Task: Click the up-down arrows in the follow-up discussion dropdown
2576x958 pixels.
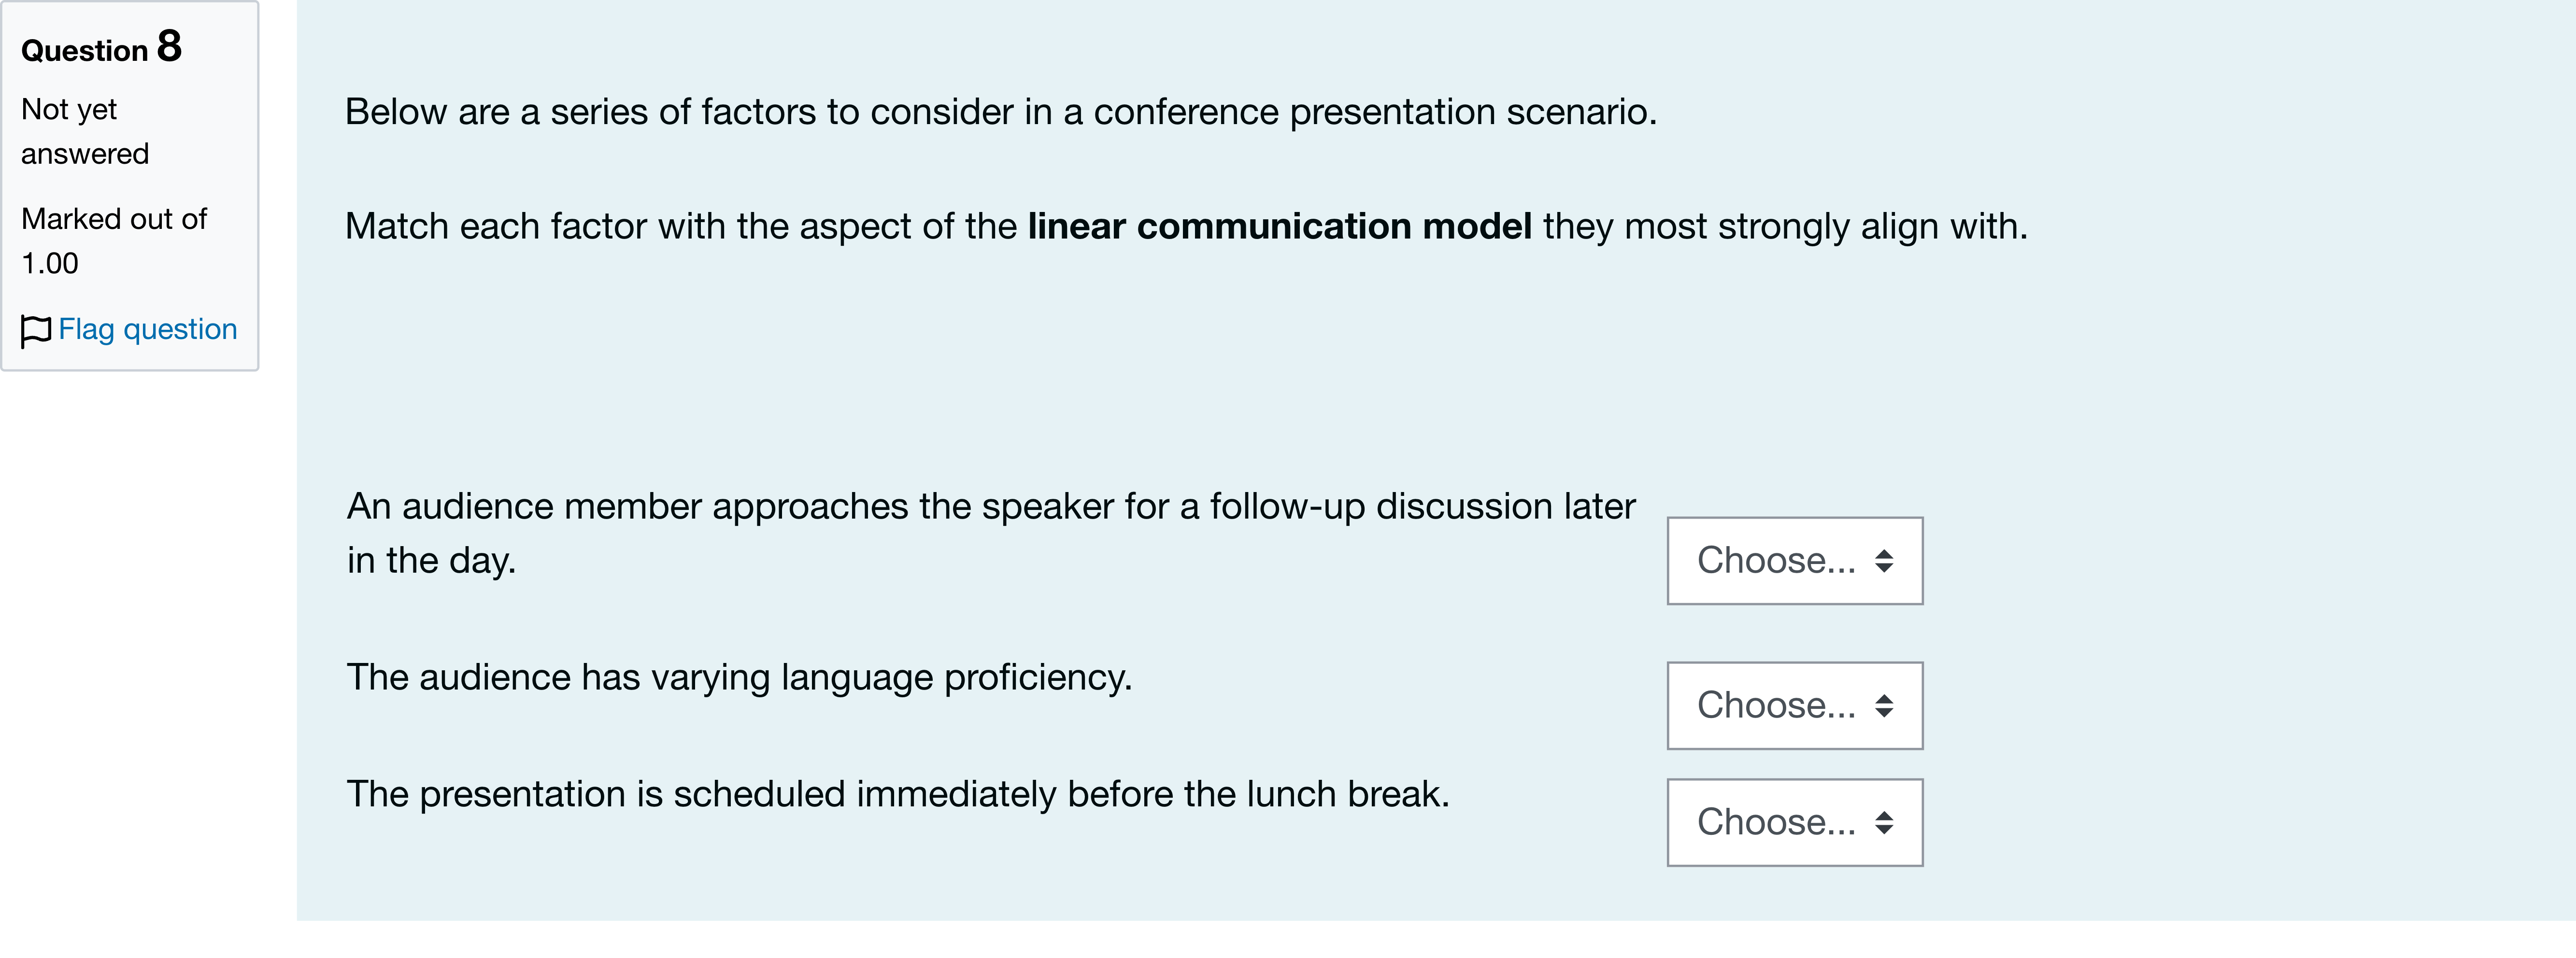Action: [x=1884, y=561]
